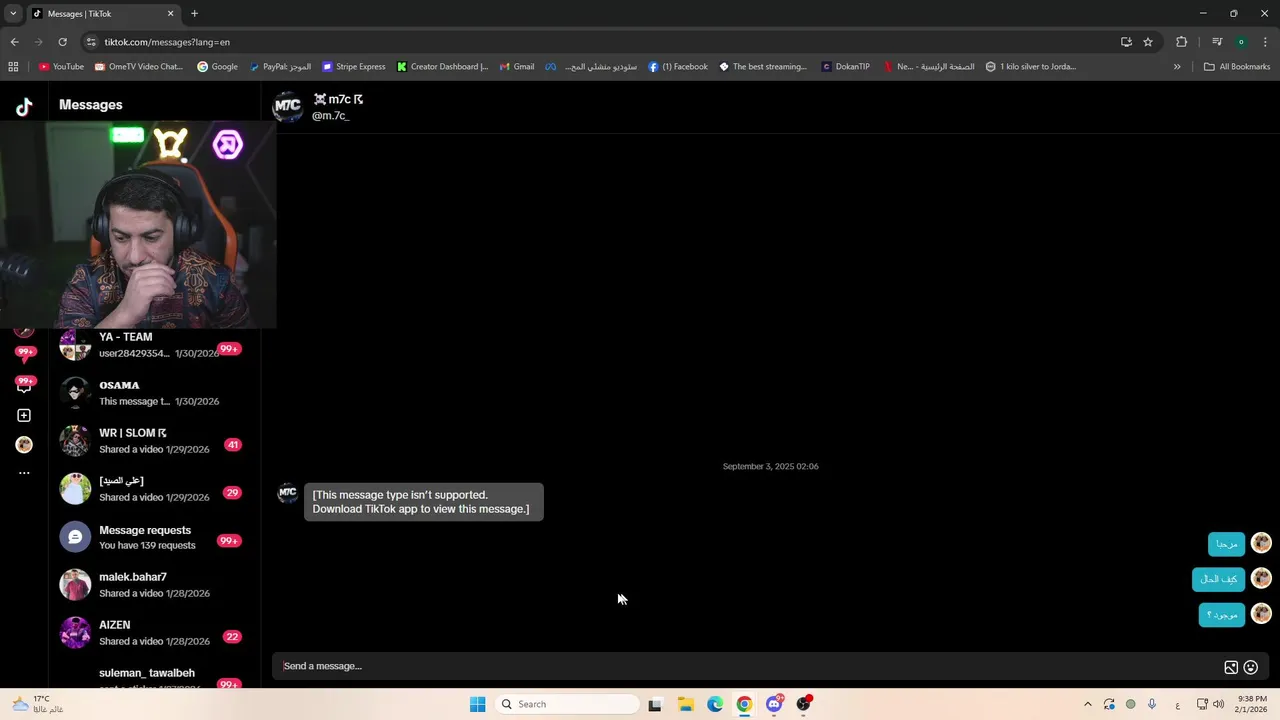Image resolution: width=1280 pixels, height=720 pixels.
Task: Open the YA - TEAM conversation
Action: click(155, 345)
